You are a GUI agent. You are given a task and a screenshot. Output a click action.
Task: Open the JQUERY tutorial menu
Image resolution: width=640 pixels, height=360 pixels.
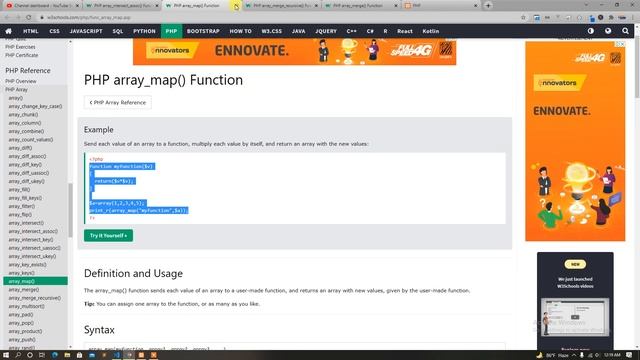tap(326, 31)
